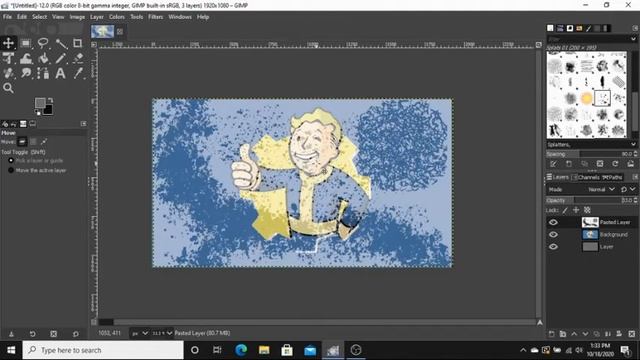
Task: Open File Explorer from the taskbar
Action: pos(264,350)
